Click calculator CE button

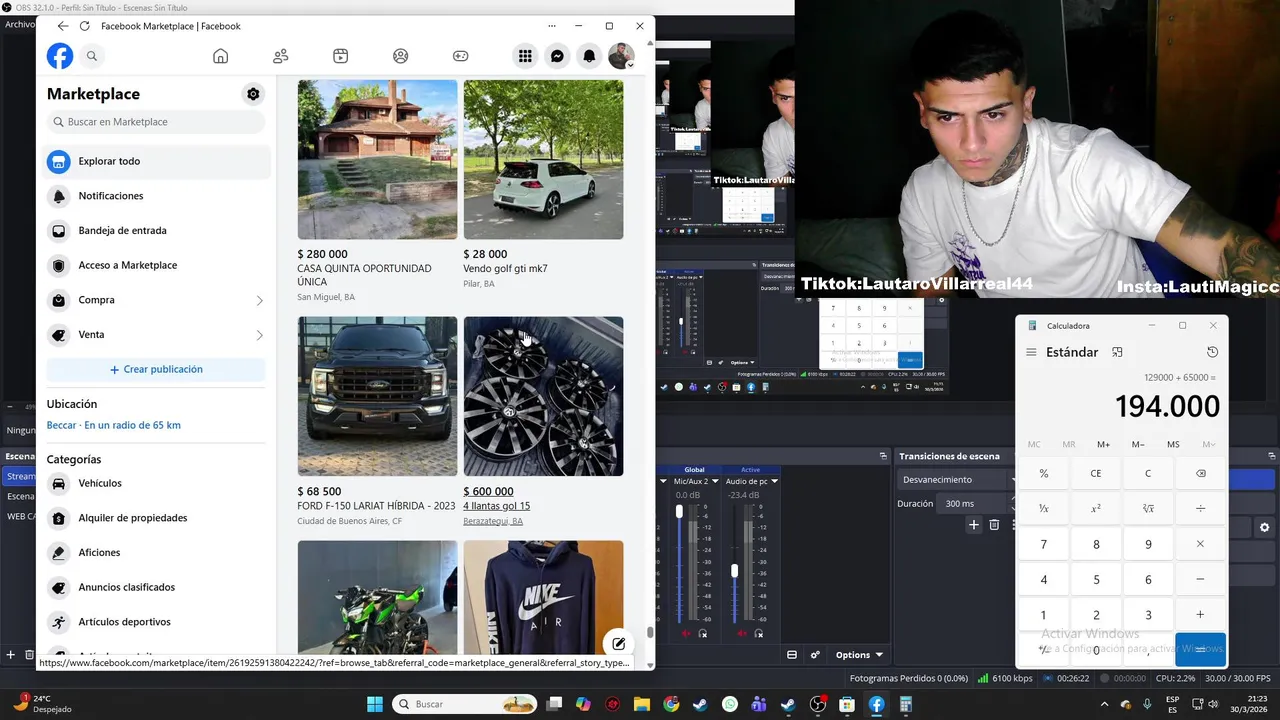tap(1096, 473)
